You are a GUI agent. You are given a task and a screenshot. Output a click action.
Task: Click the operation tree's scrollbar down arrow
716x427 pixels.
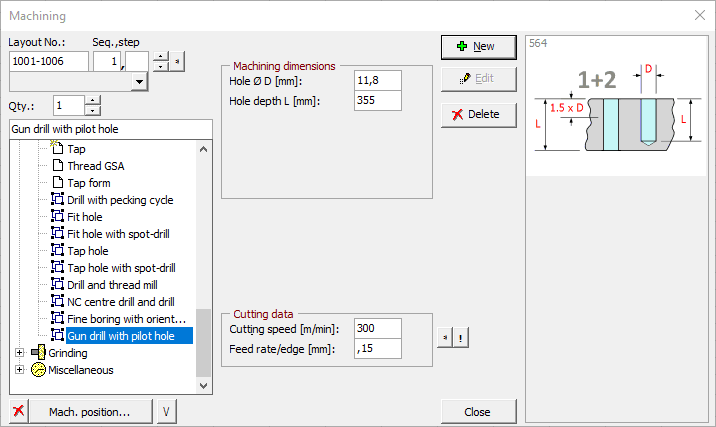click(x=204, y=384)
